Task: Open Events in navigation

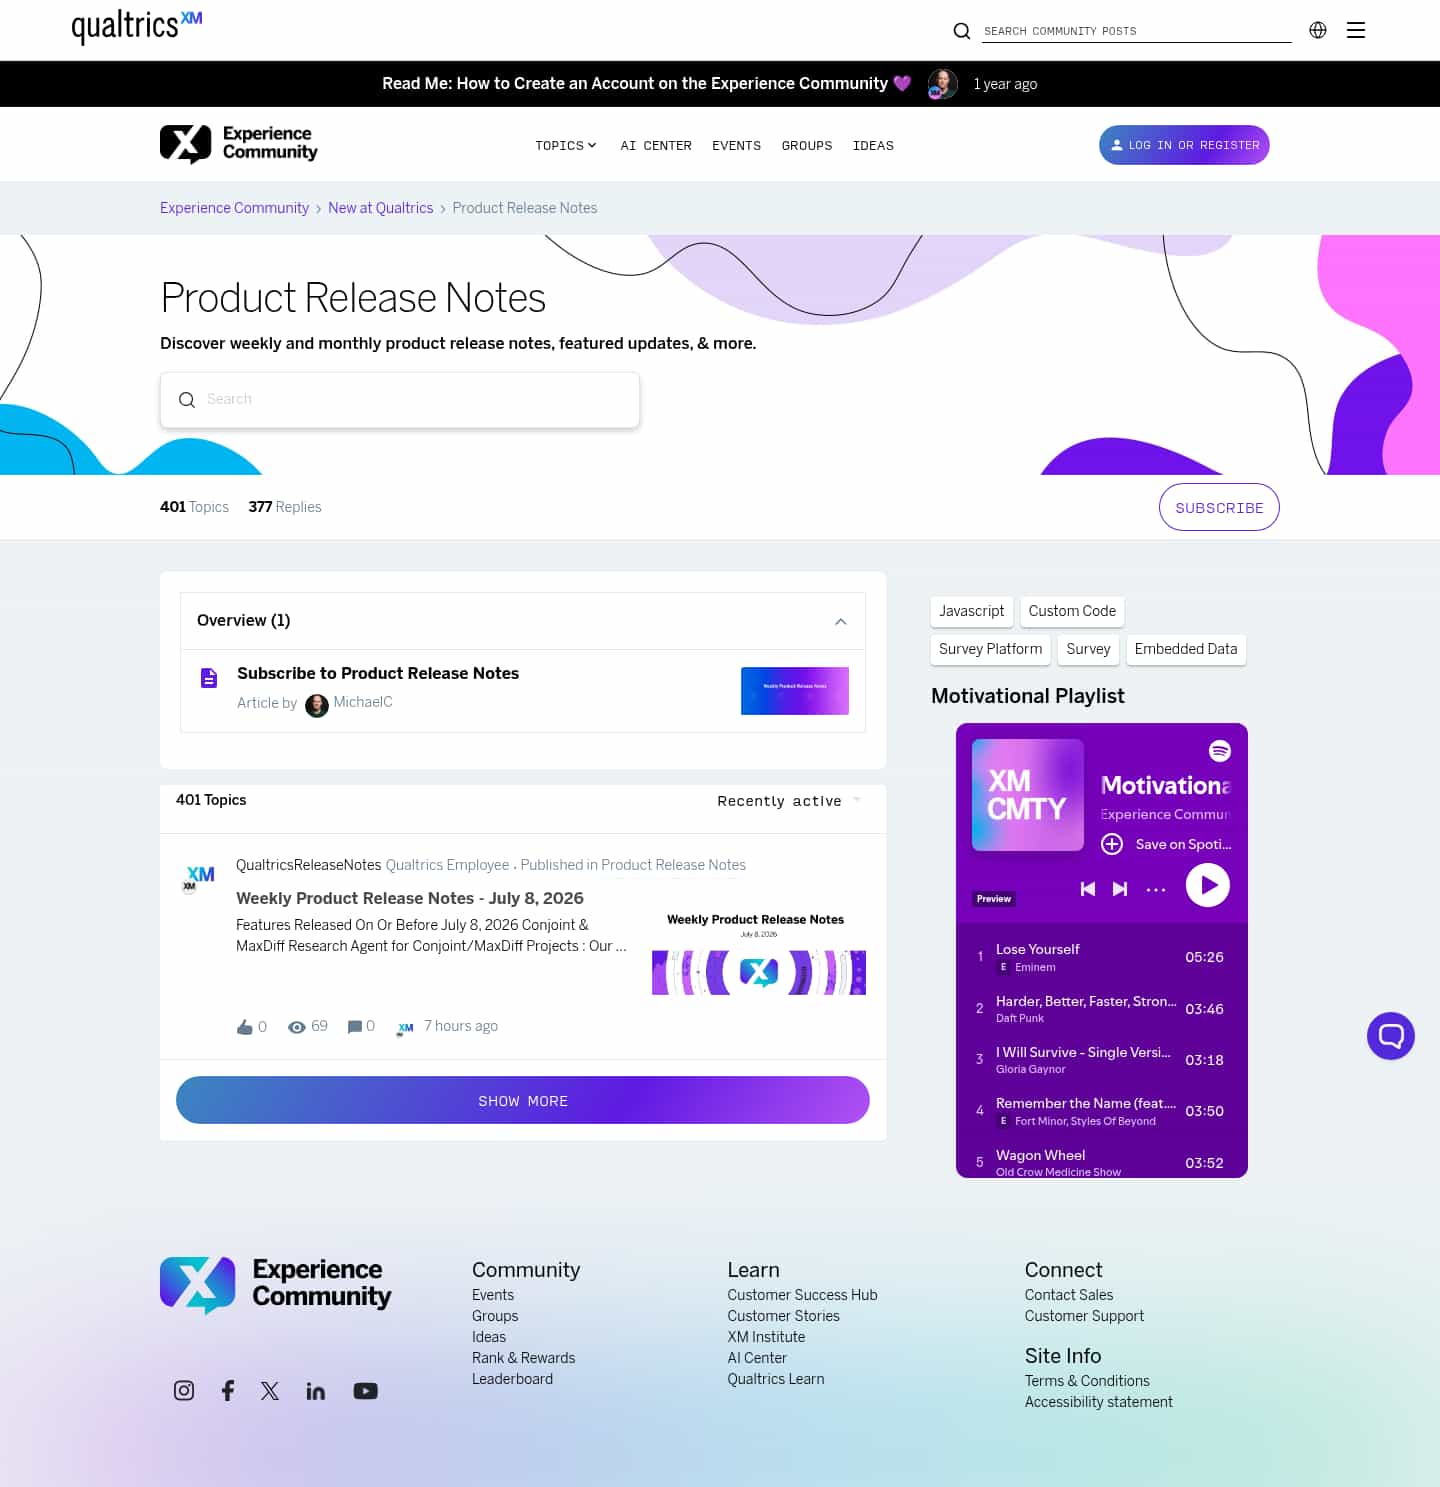Action: 736,145
